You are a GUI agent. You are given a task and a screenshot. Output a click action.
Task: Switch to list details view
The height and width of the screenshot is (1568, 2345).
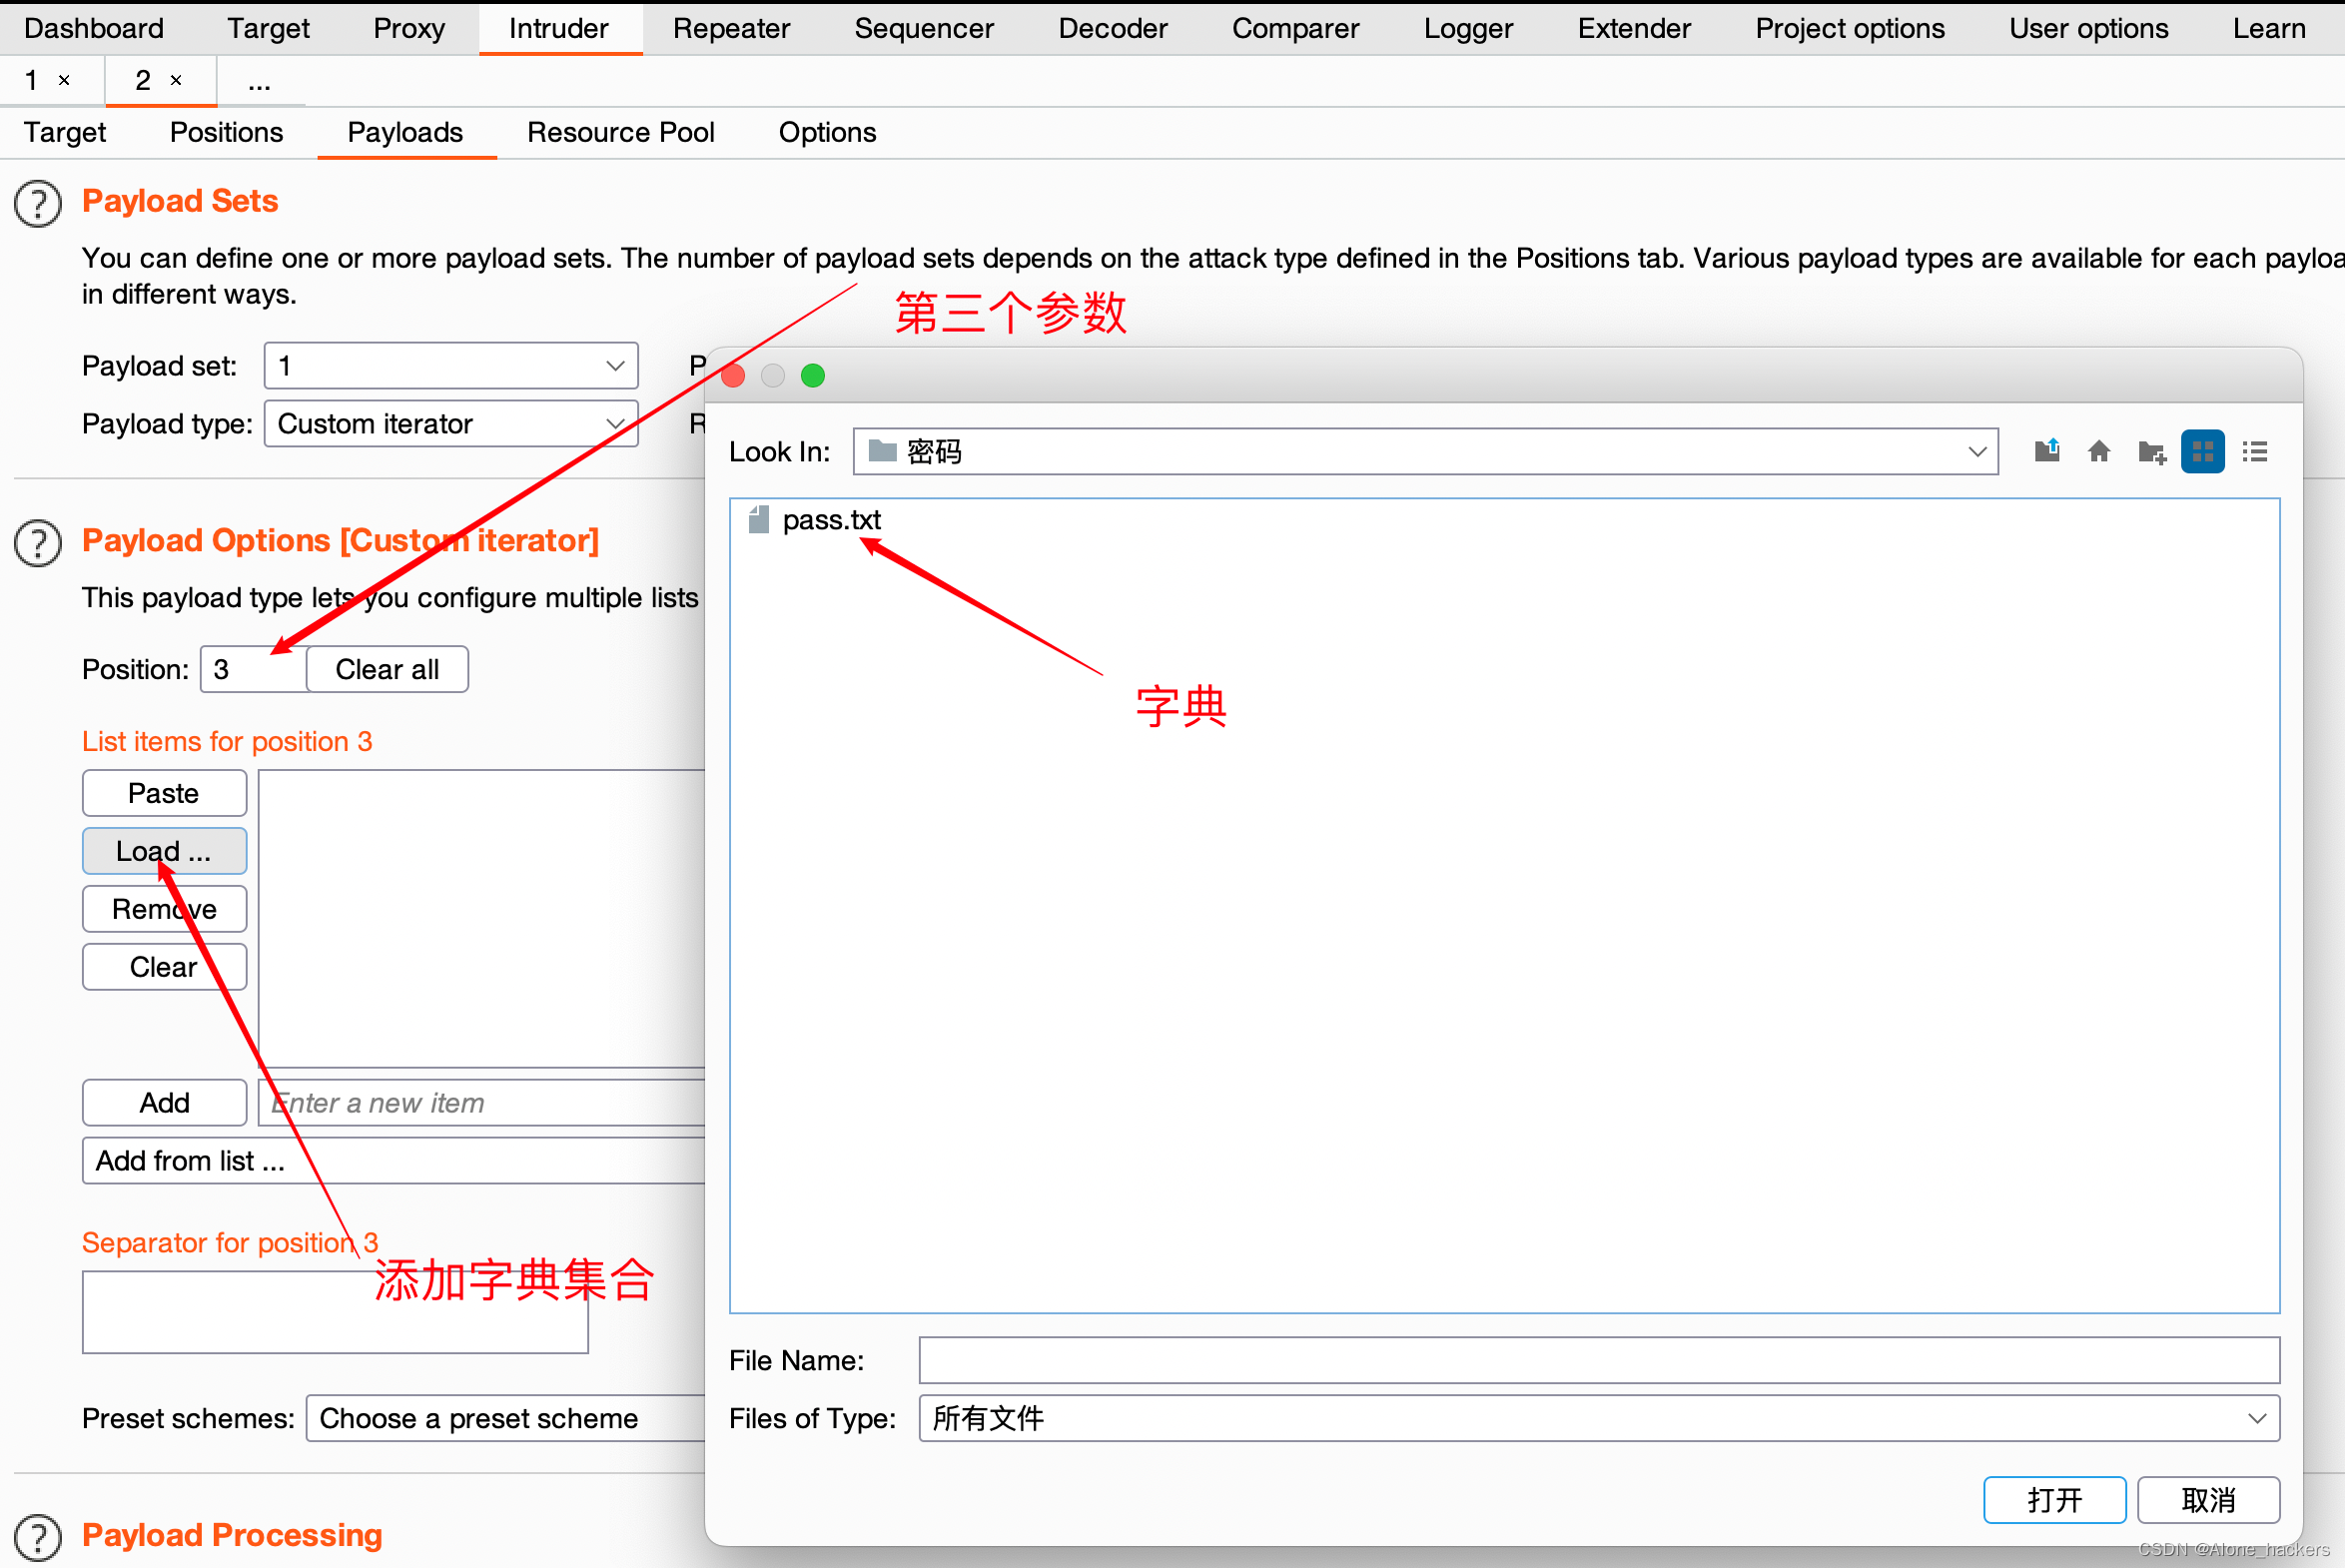[x=2254, y=452]
